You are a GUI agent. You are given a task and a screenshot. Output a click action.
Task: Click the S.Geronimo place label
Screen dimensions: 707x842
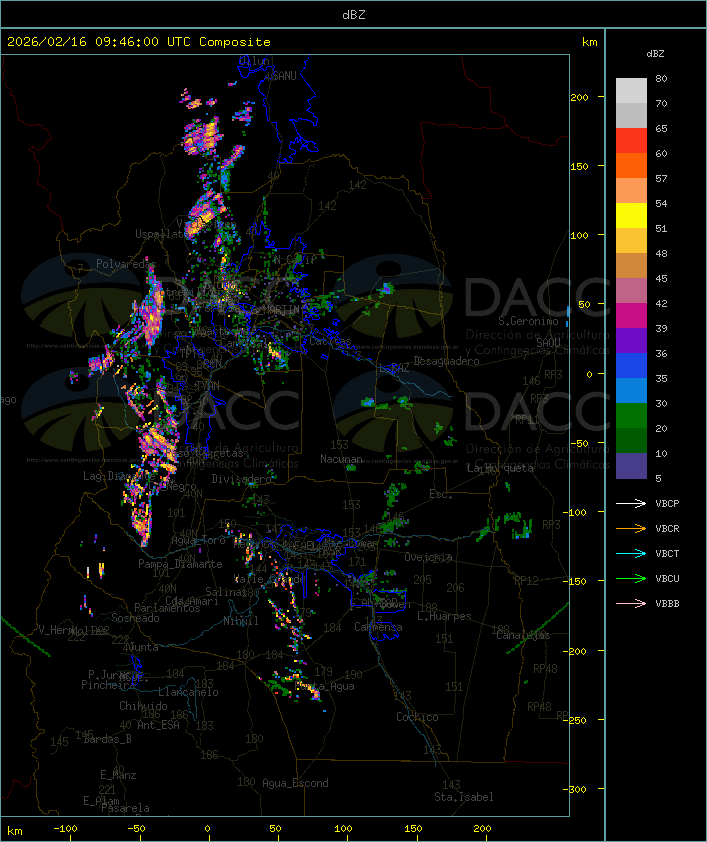(528, 321)
